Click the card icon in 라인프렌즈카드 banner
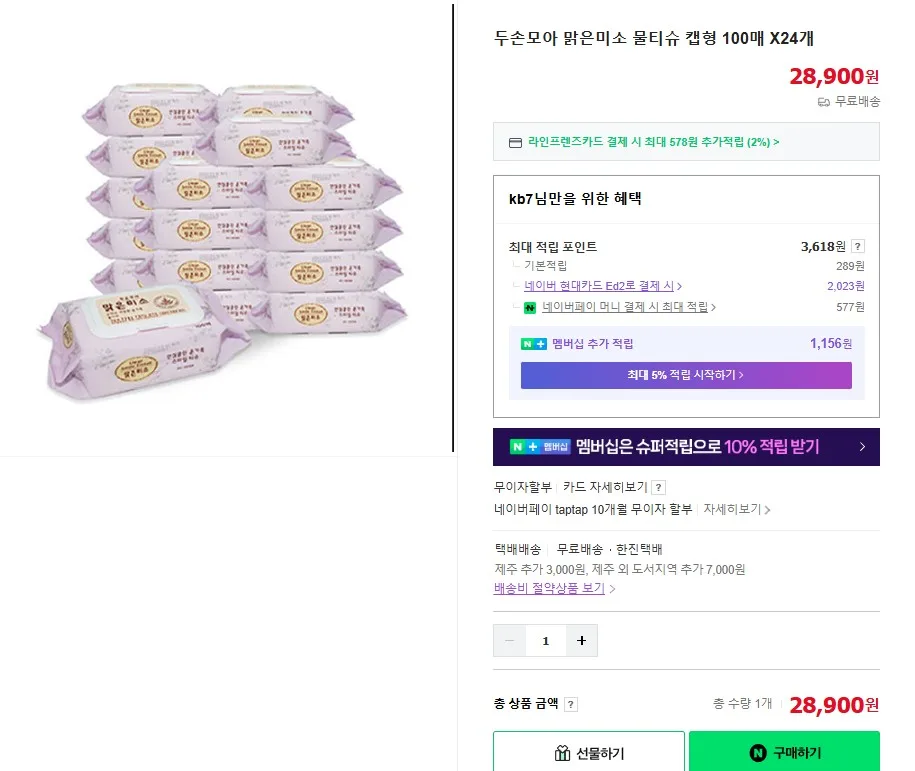The width and height of the screenshot is (915, 771). click(515, 142)
